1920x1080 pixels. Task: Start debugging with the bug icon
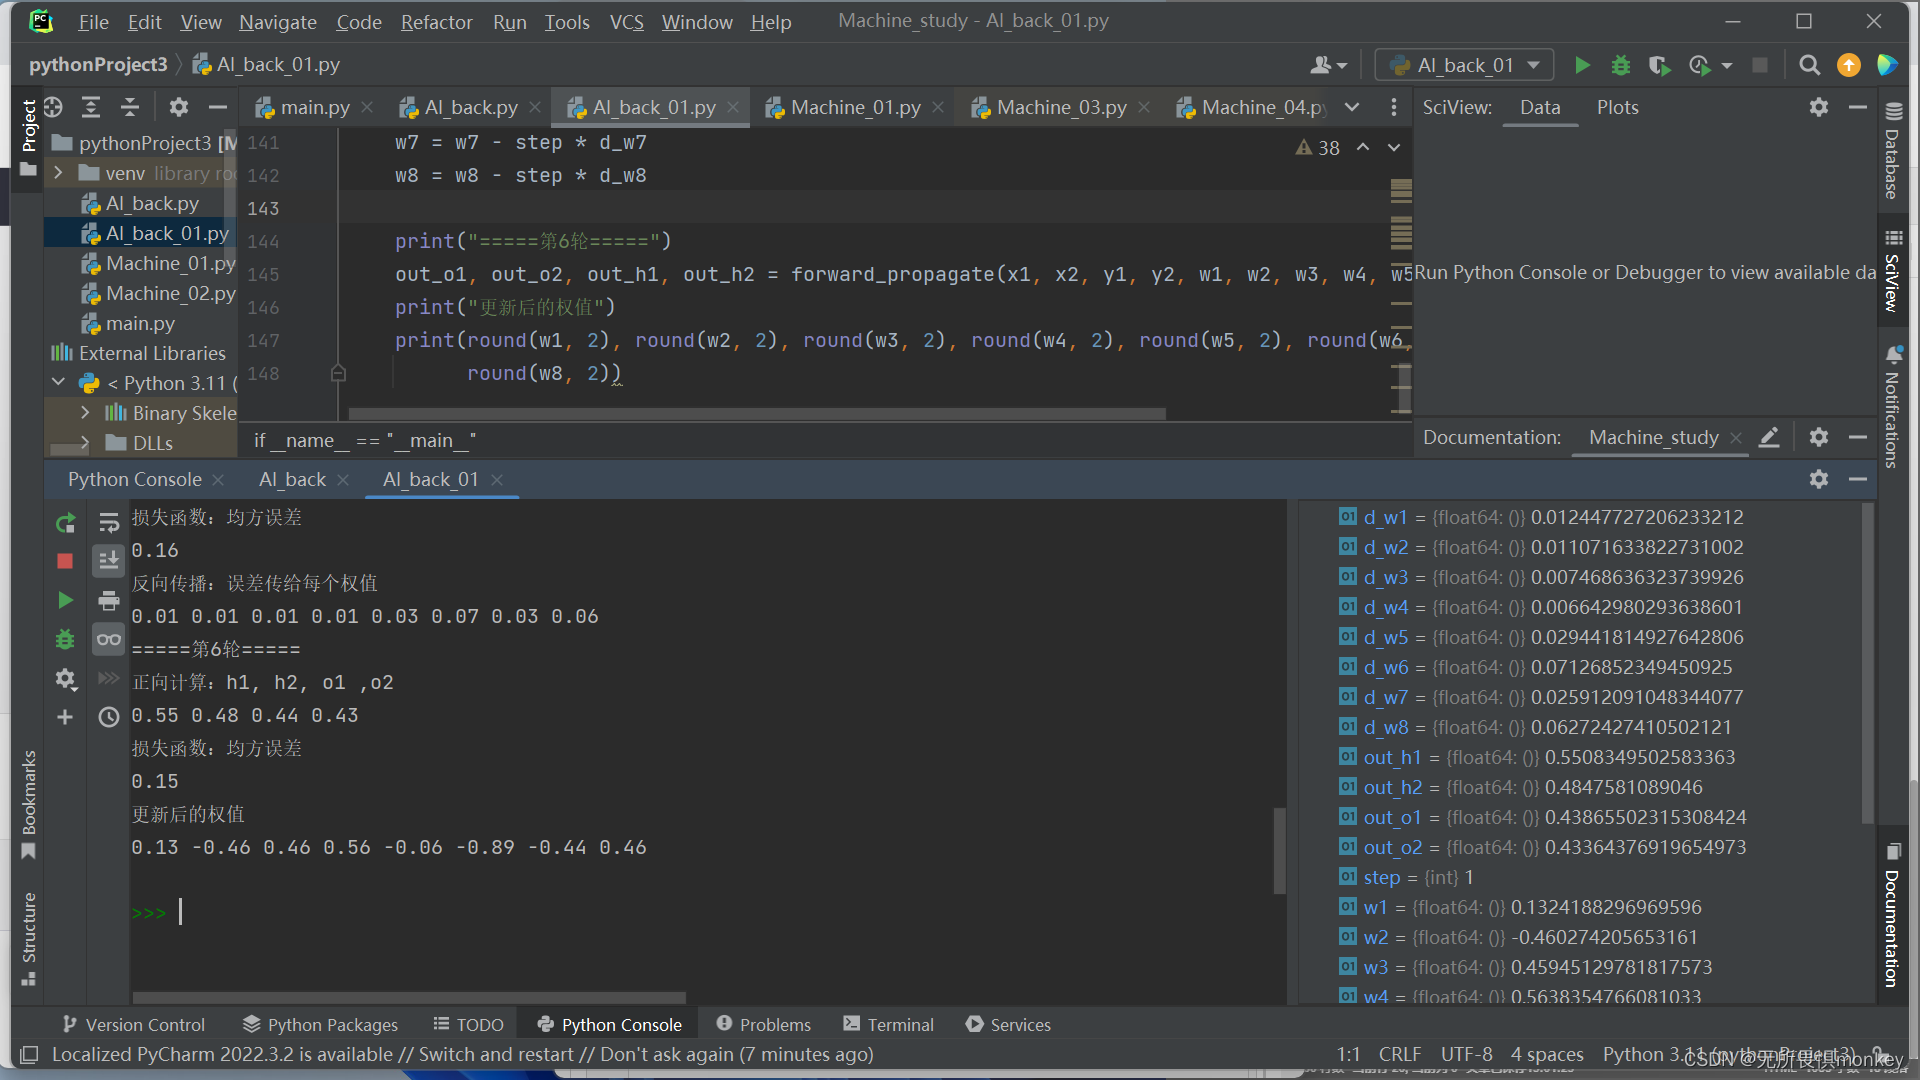click(x=1621, y=65)
